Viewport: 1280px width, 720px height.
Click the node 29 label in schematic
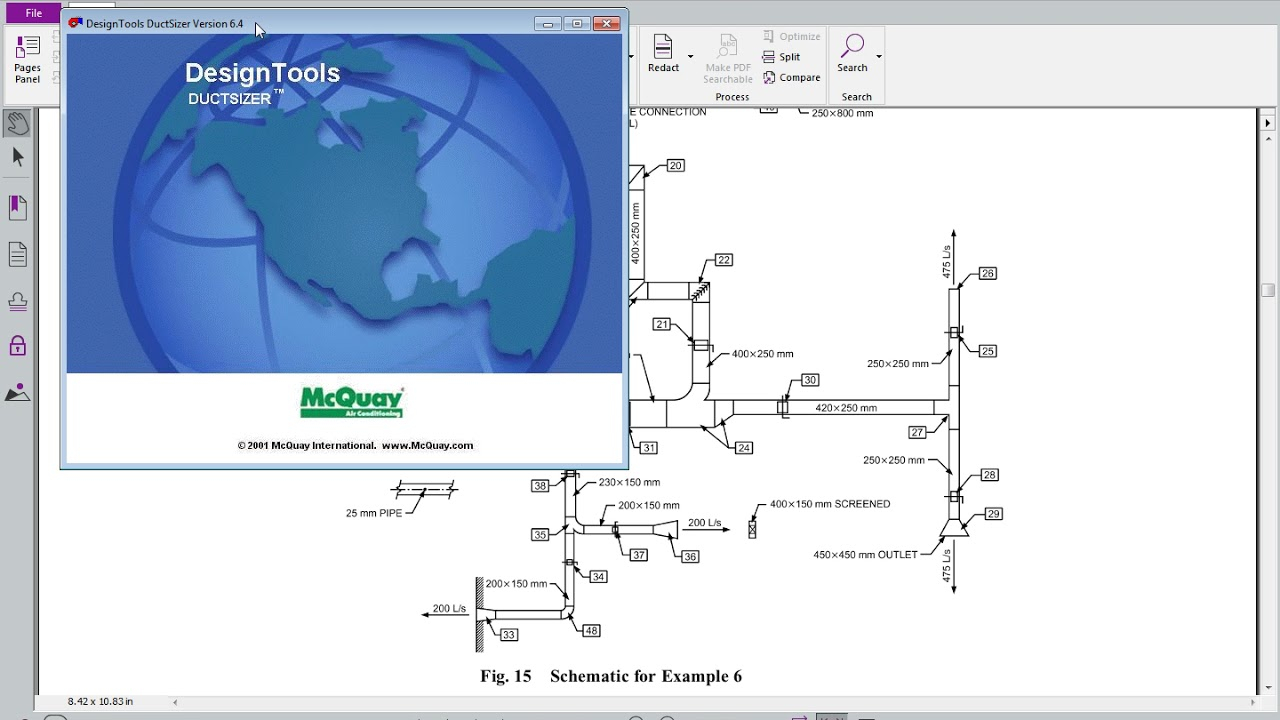pyautogui.click(x=993, y=514)
